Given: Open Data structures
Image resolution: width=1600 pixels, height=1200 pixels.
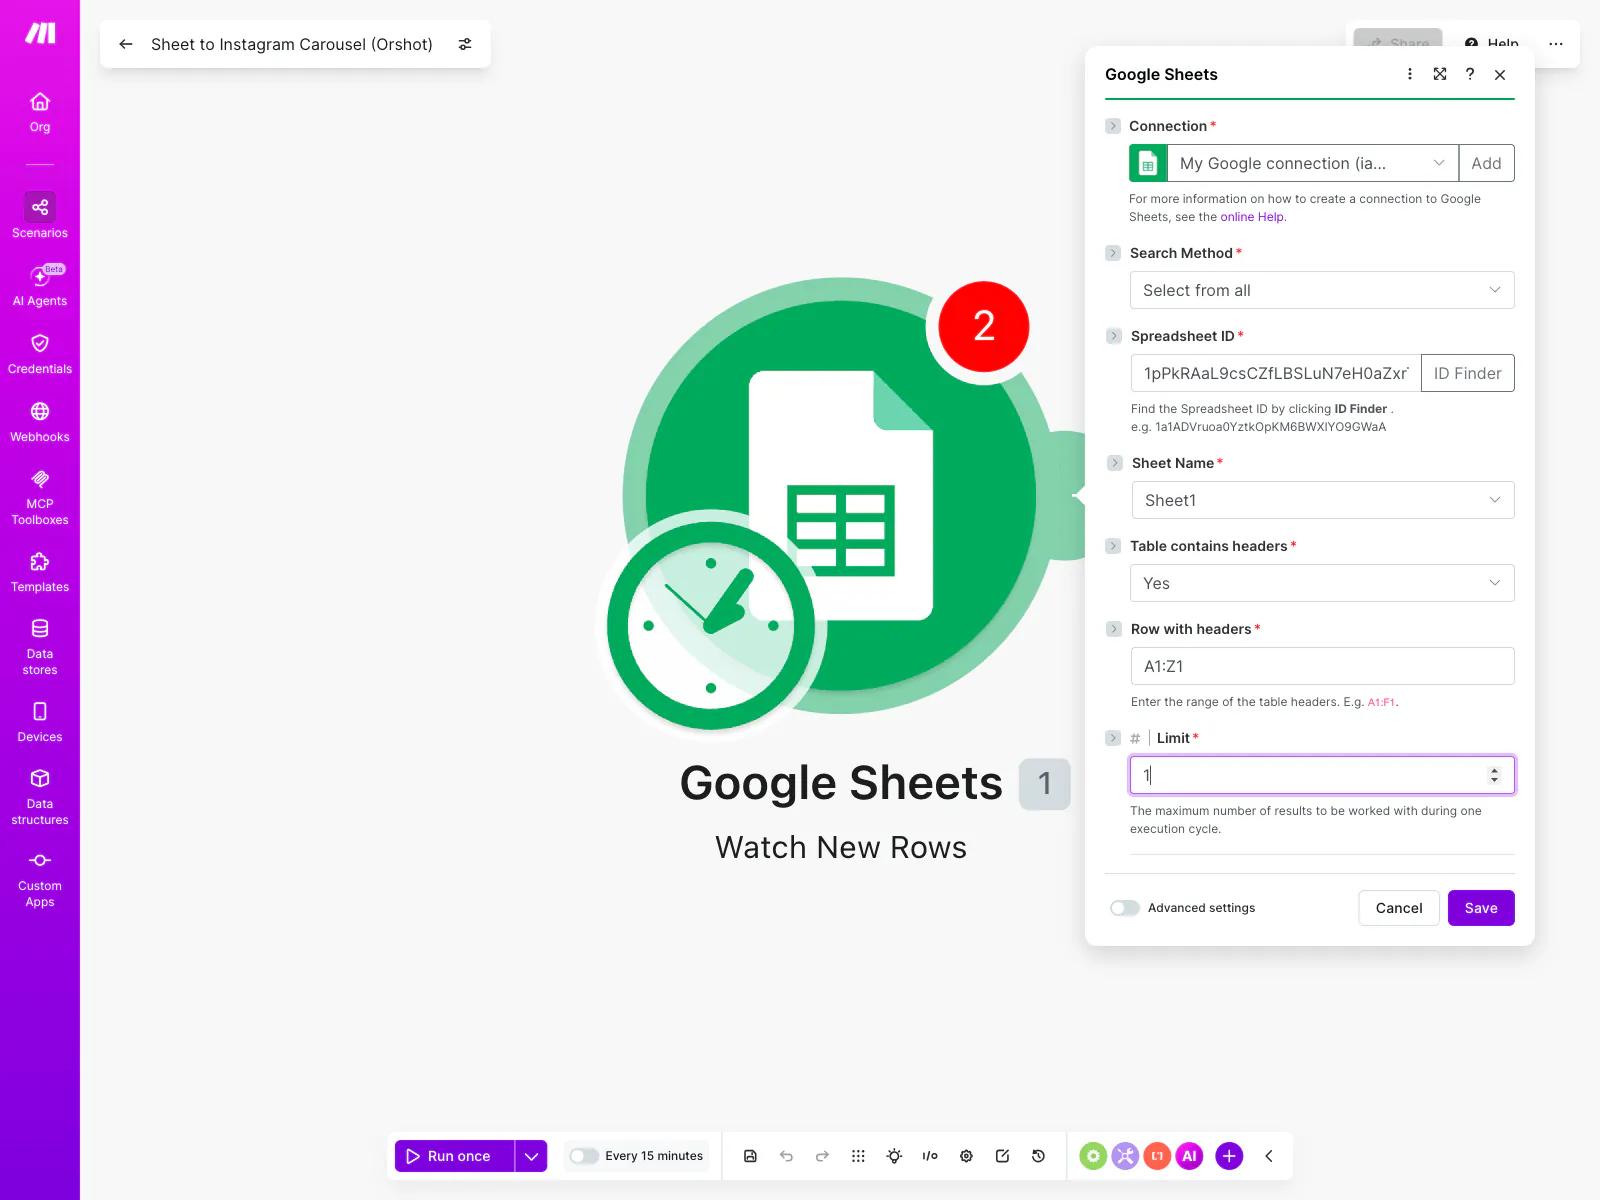Looking at the screenshot, I should click(40, 796).
